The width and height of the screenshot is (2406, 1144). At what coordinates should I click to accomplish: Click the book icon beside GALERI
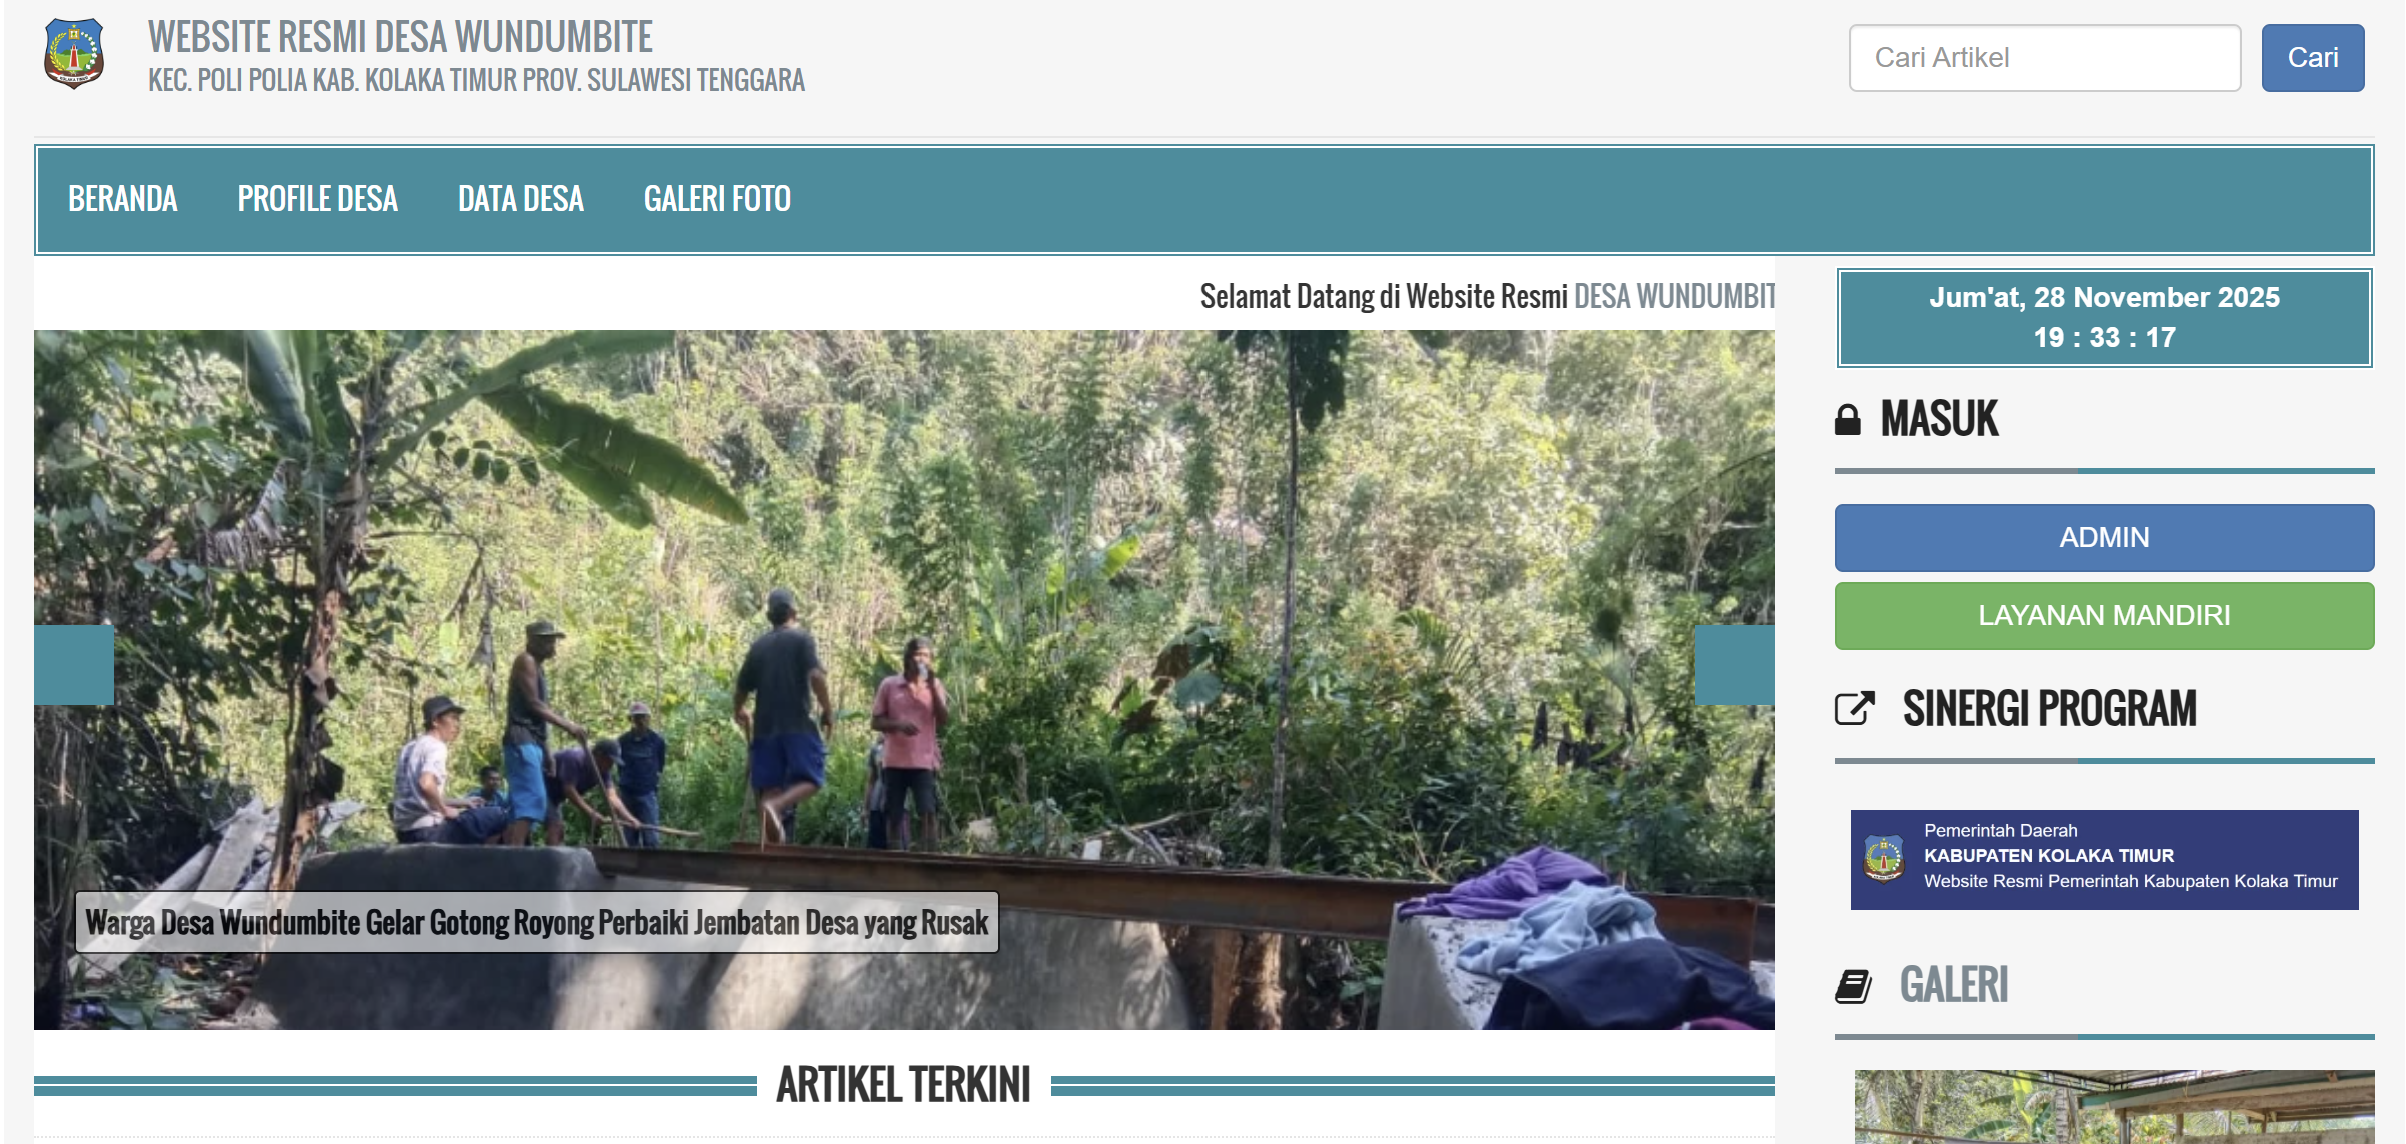click(x=1853, y=985)
